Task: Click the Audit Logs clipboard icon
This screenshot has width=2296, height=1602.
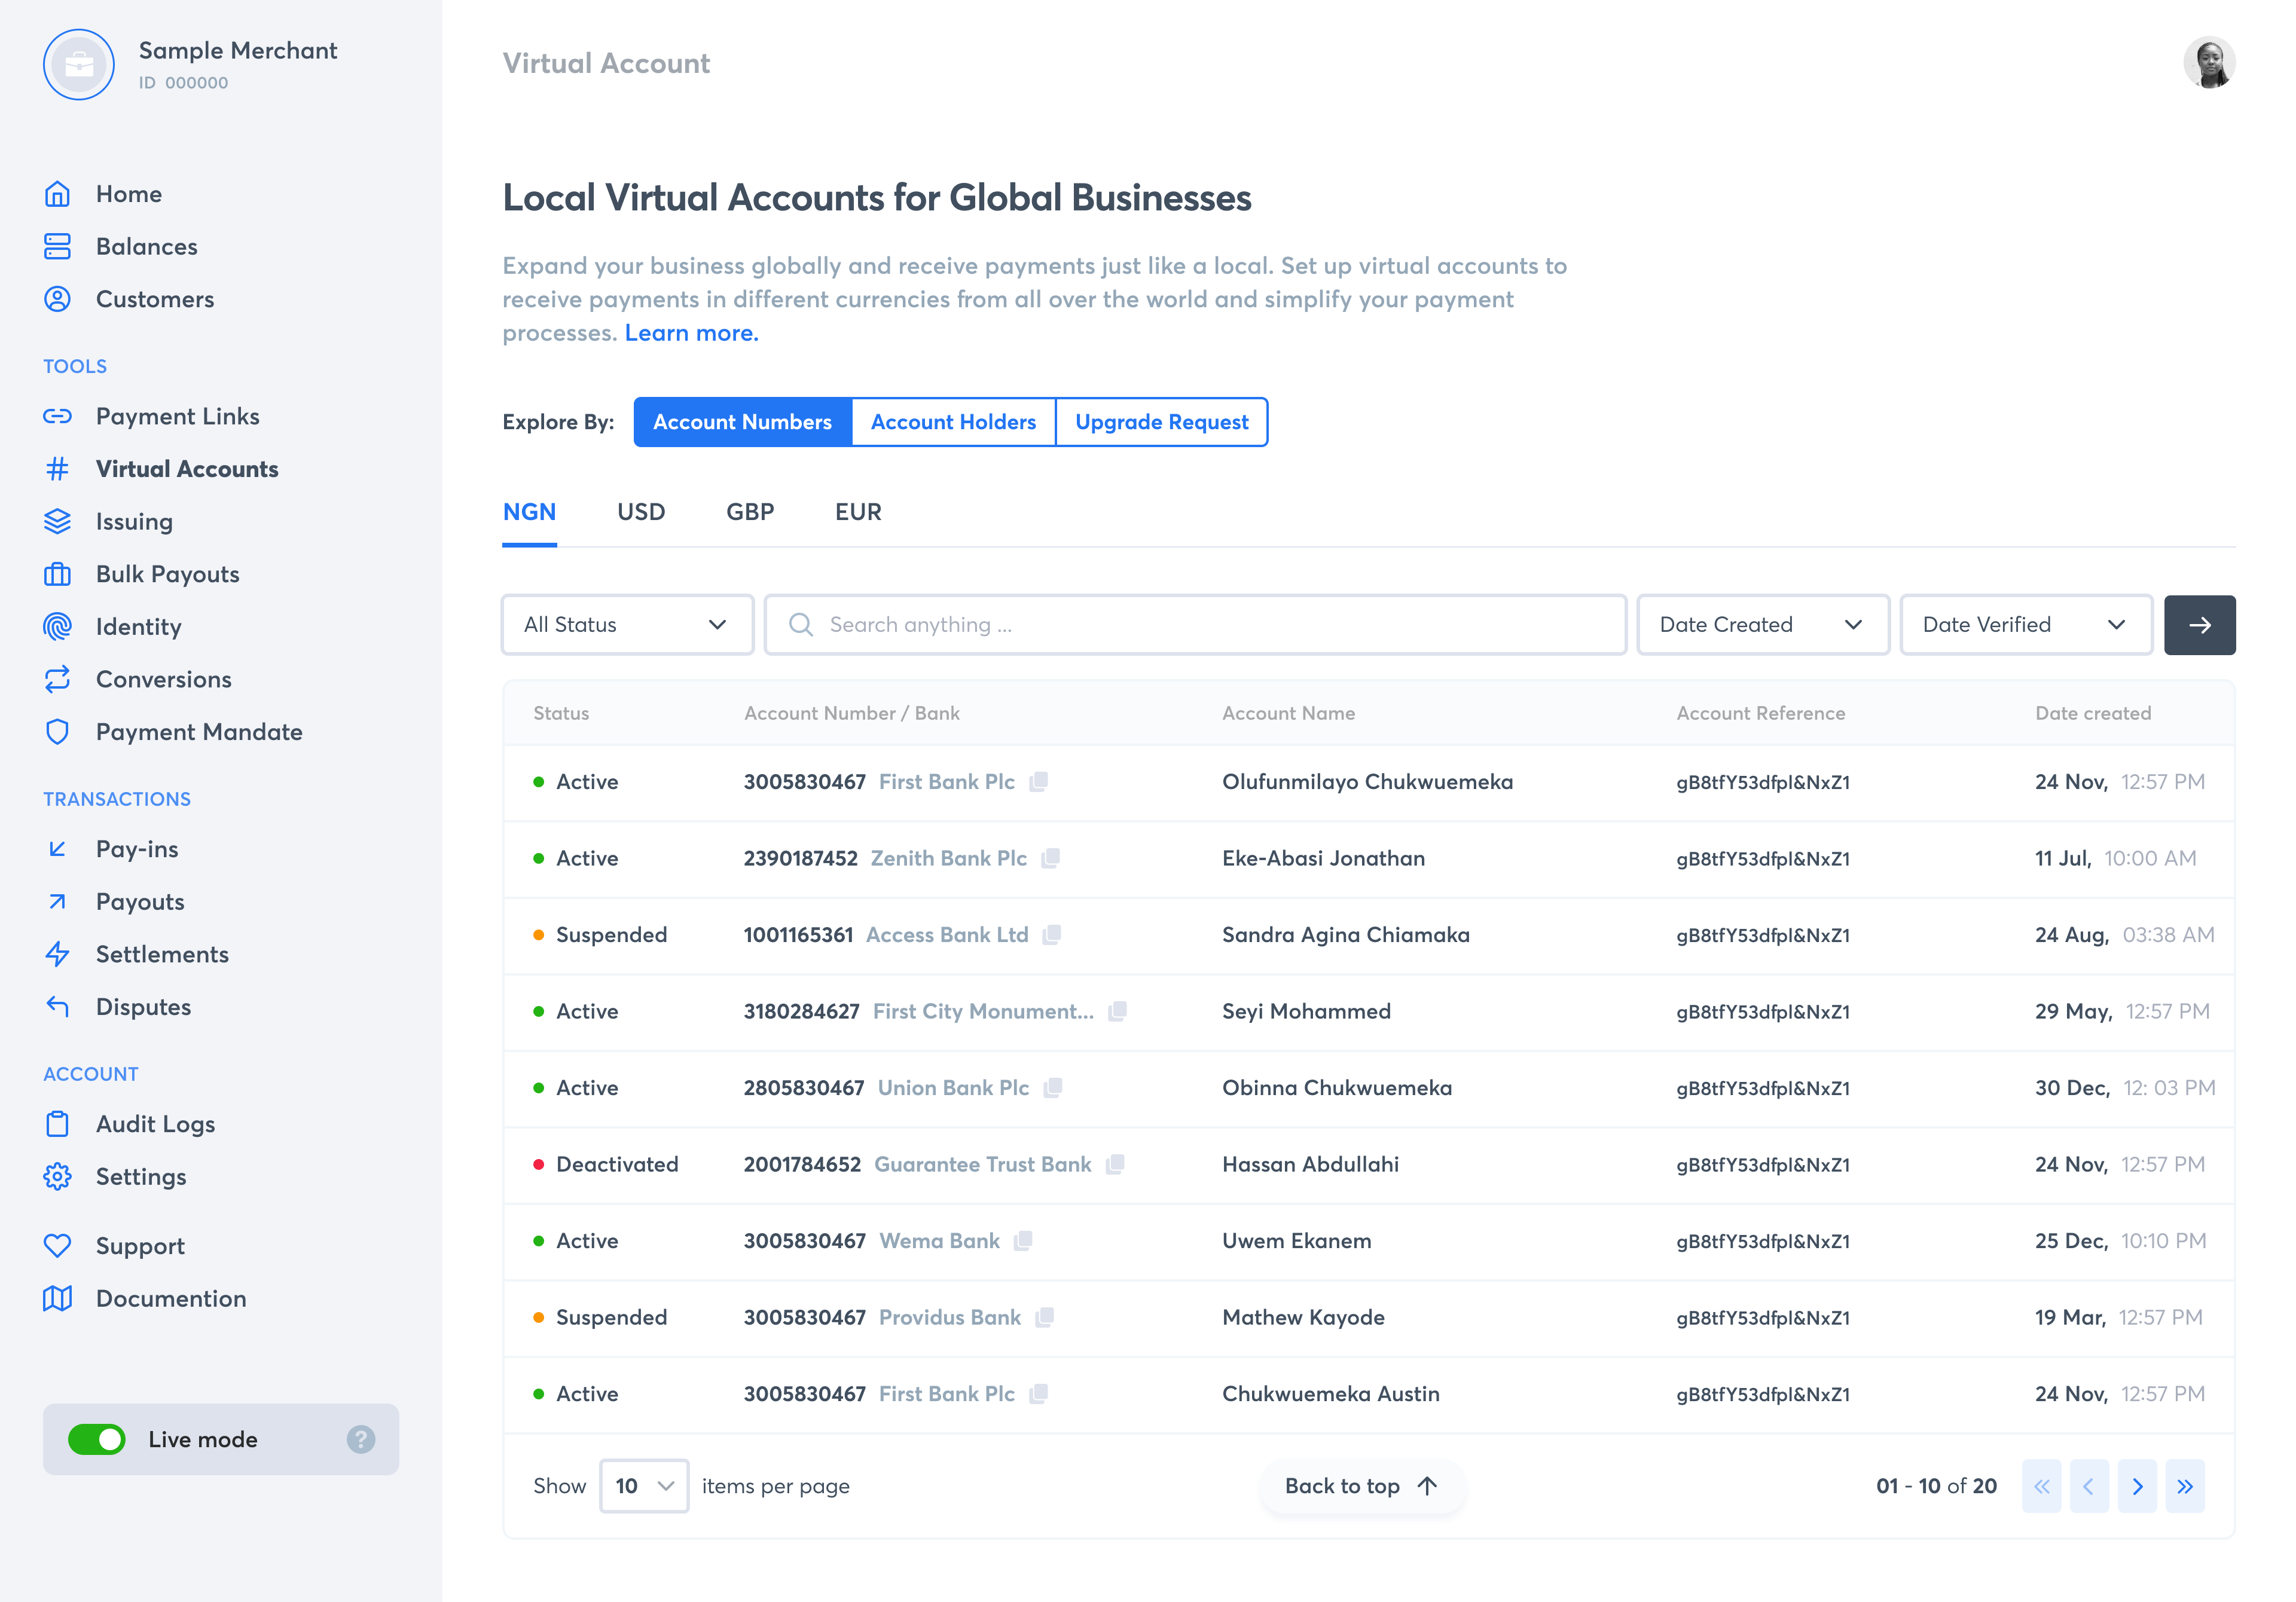Action: click(57, 1124)
